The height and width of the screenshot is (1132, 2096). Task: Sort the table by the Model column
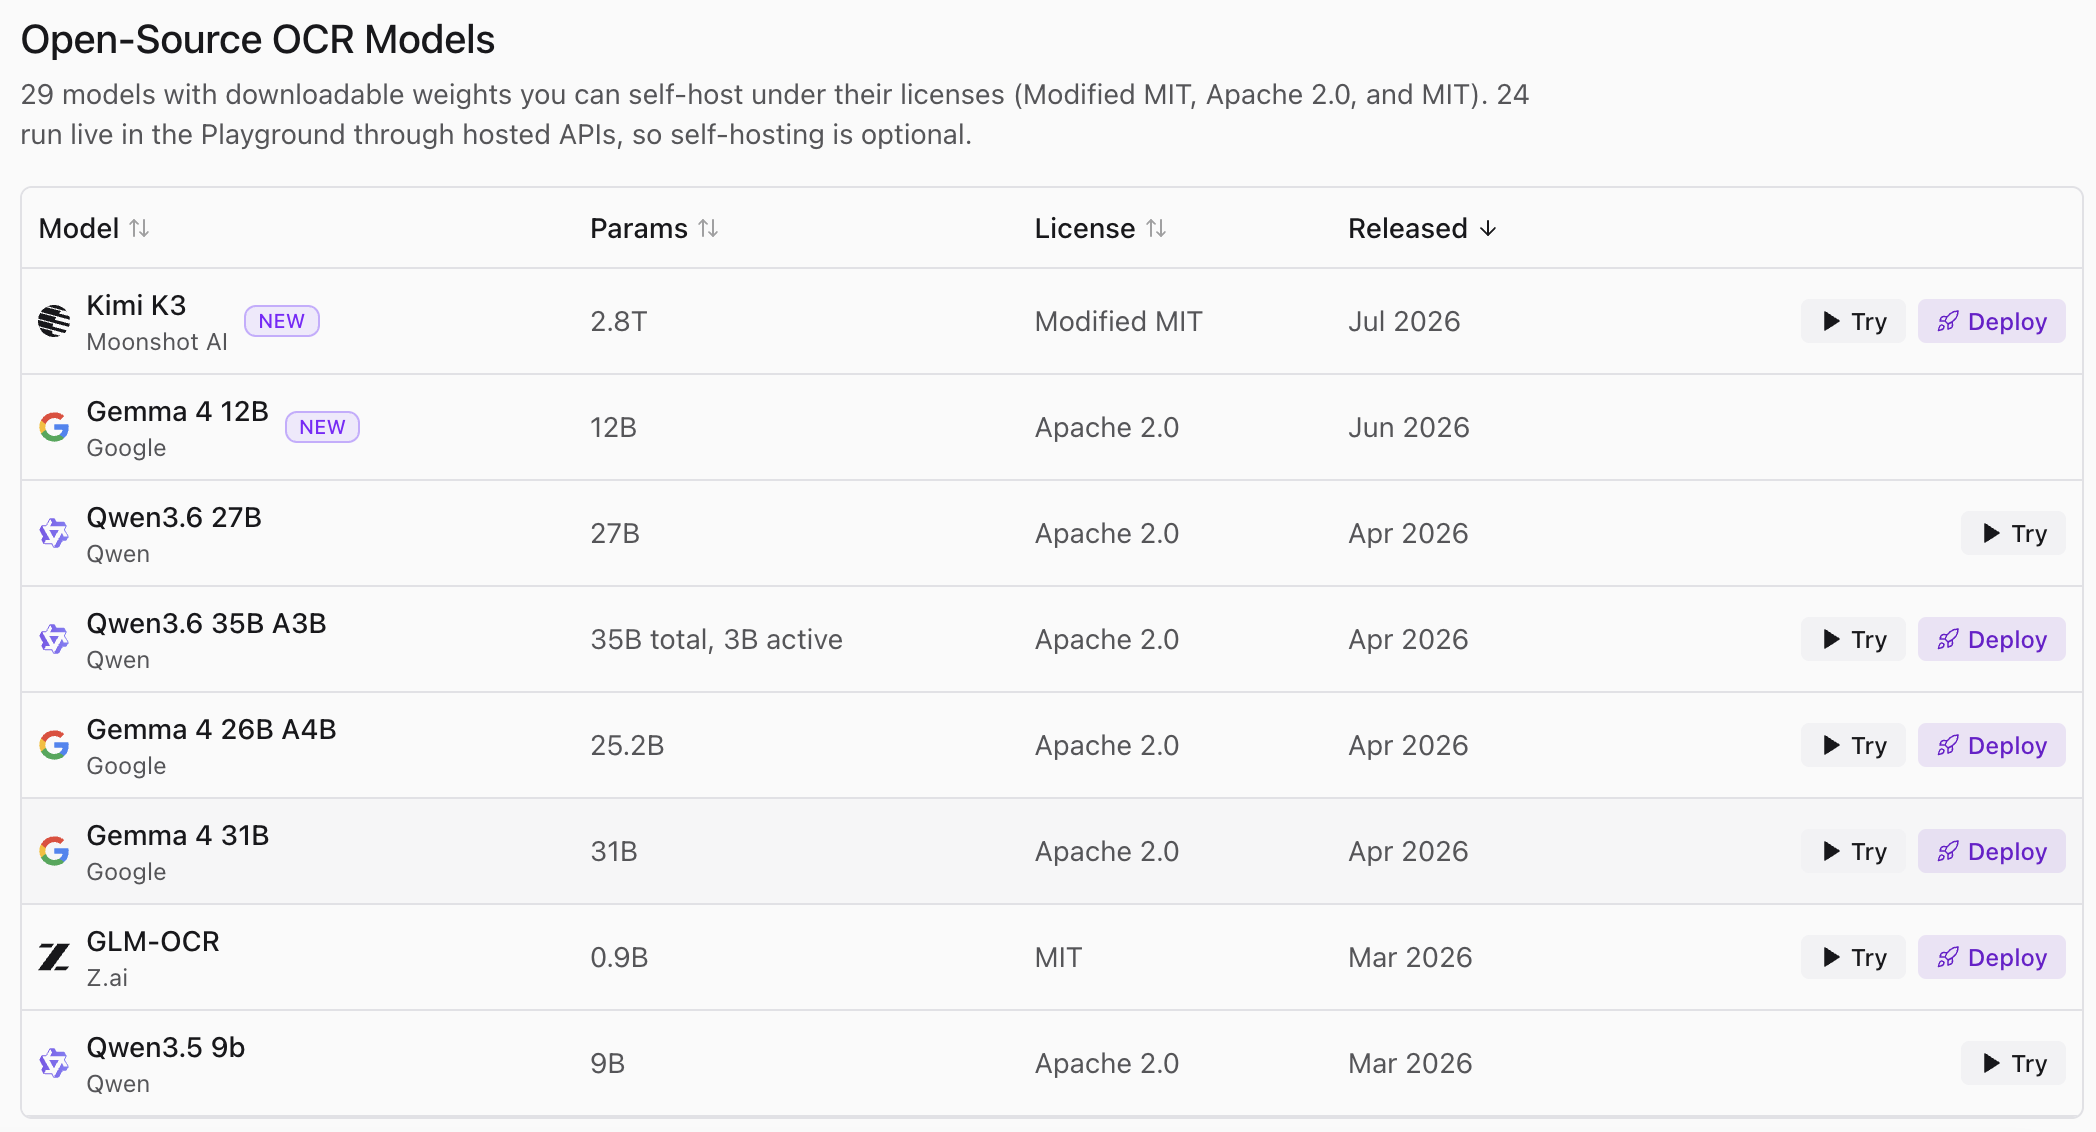[x=94, y=229]
